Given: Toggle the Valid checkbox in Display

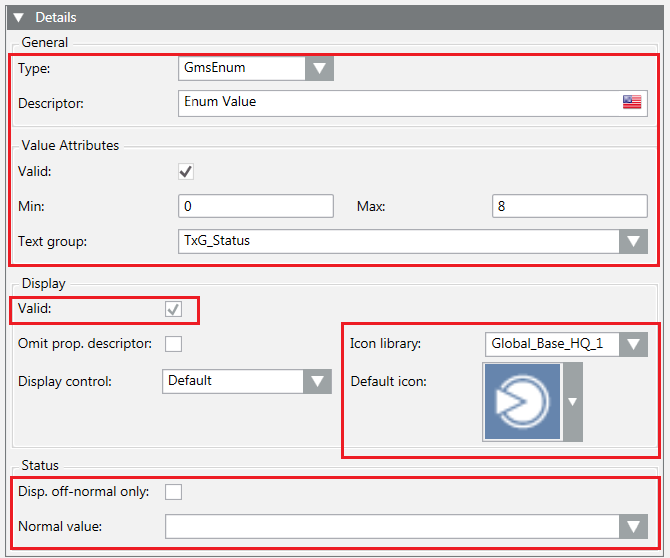Looking at the screenshot, I should tap(174, 310).
